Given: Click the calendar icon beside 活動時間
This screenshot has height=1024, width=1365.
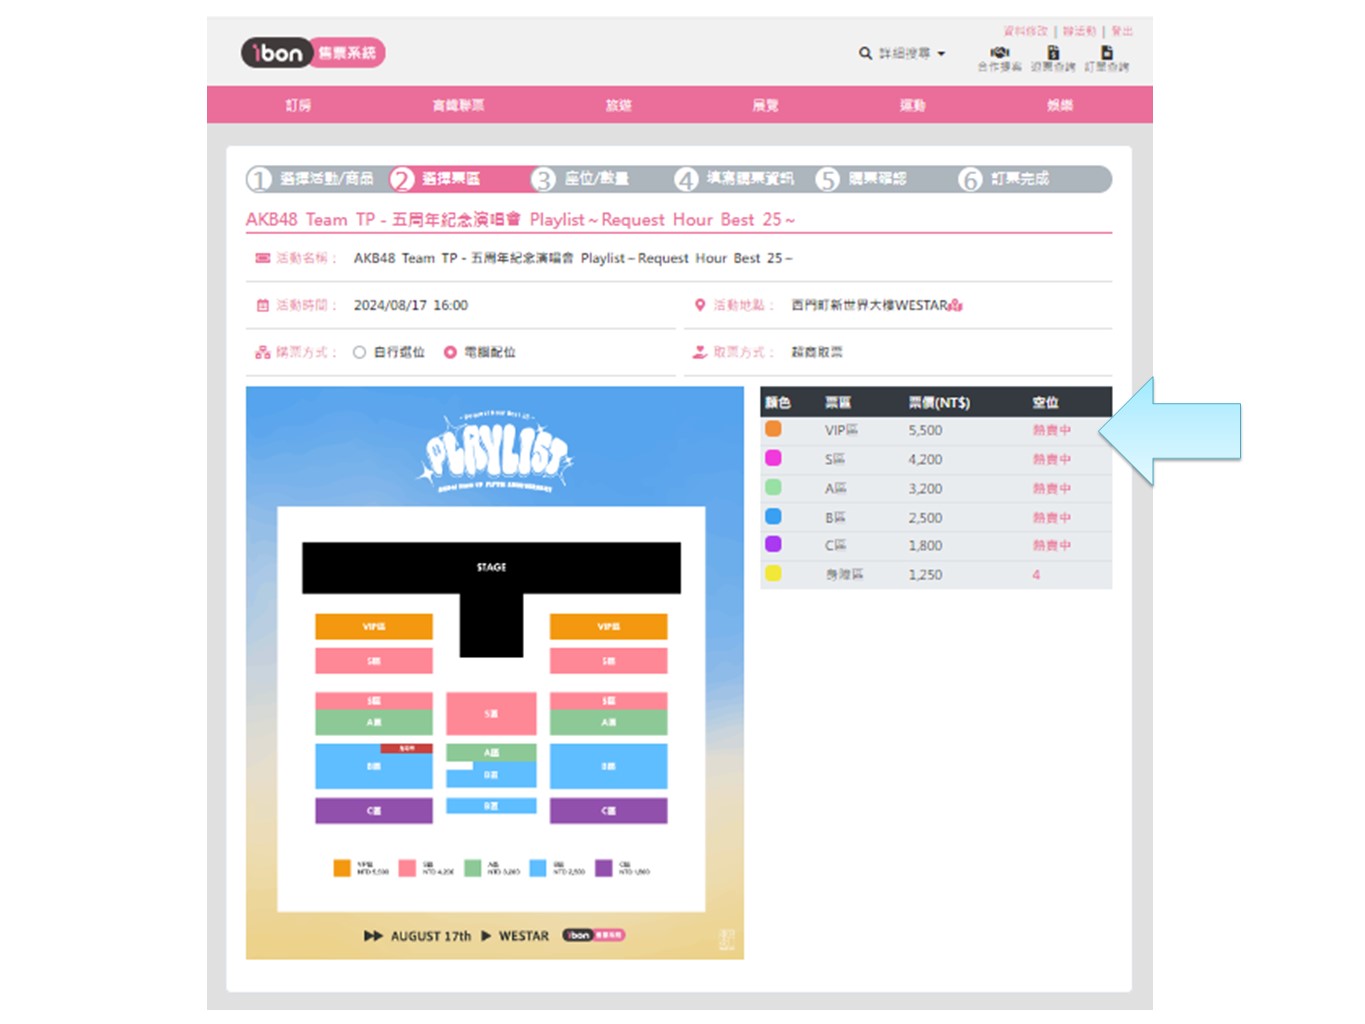Looking at the screenshot, I should 263,305.
